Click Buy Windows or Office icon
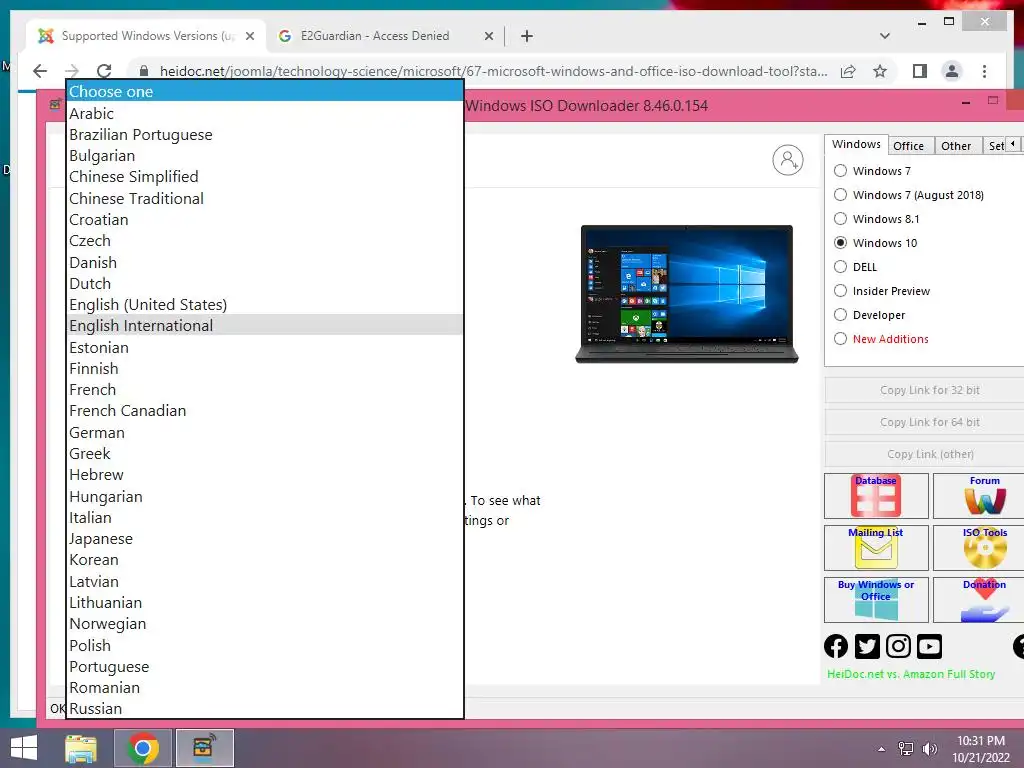Screen dimensions: 1024x768 tap(876, 600)
